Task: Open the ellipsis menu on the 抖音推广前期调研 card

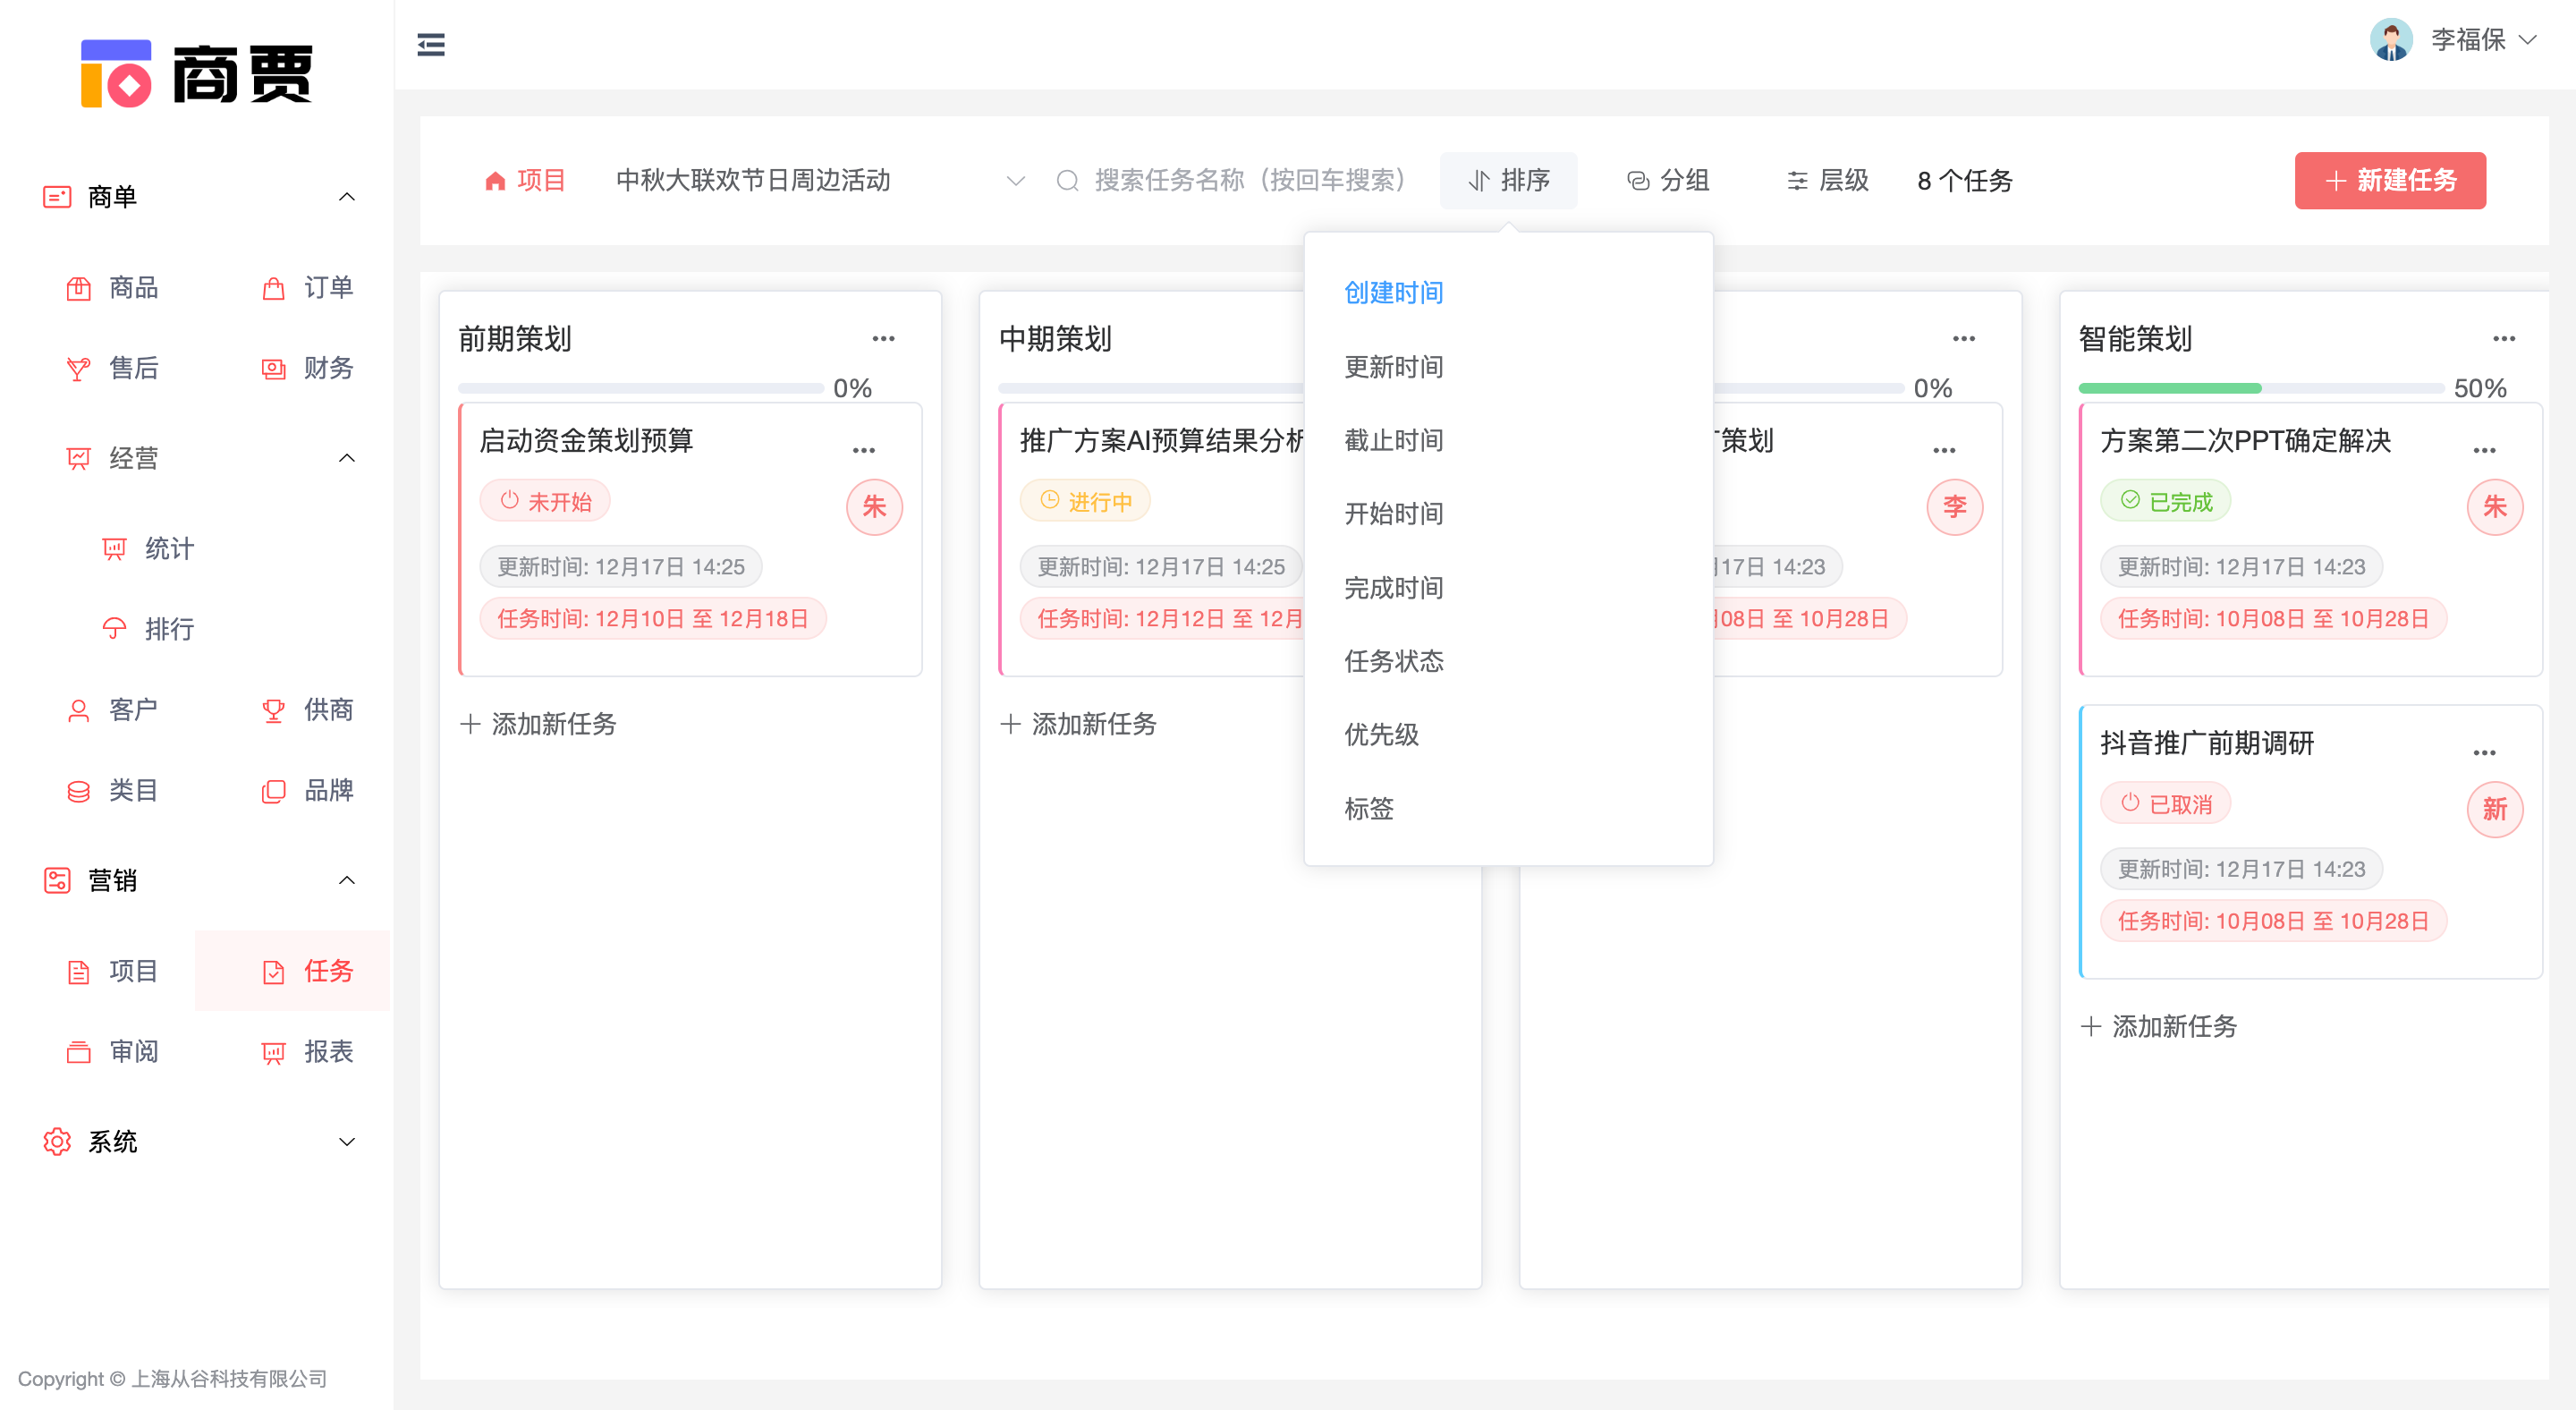Action: tap(2483, 753)
